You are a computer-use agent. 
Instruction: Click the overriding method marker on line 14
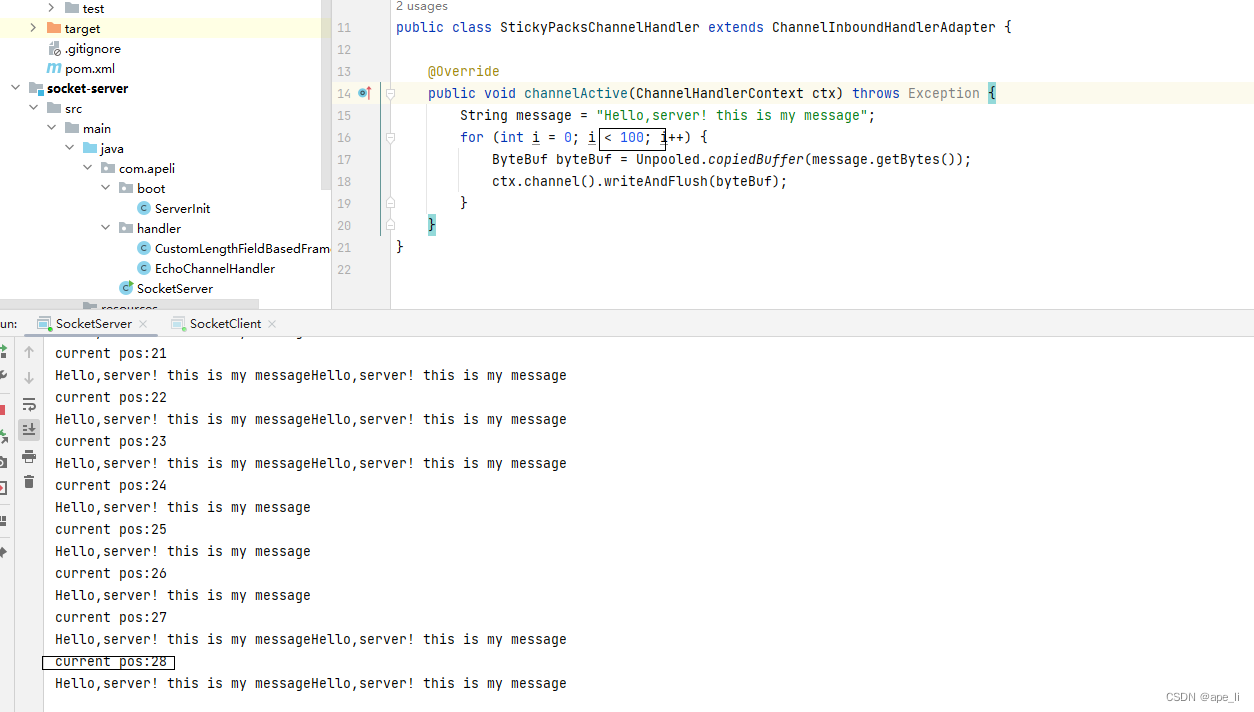(x=360, y=92)
